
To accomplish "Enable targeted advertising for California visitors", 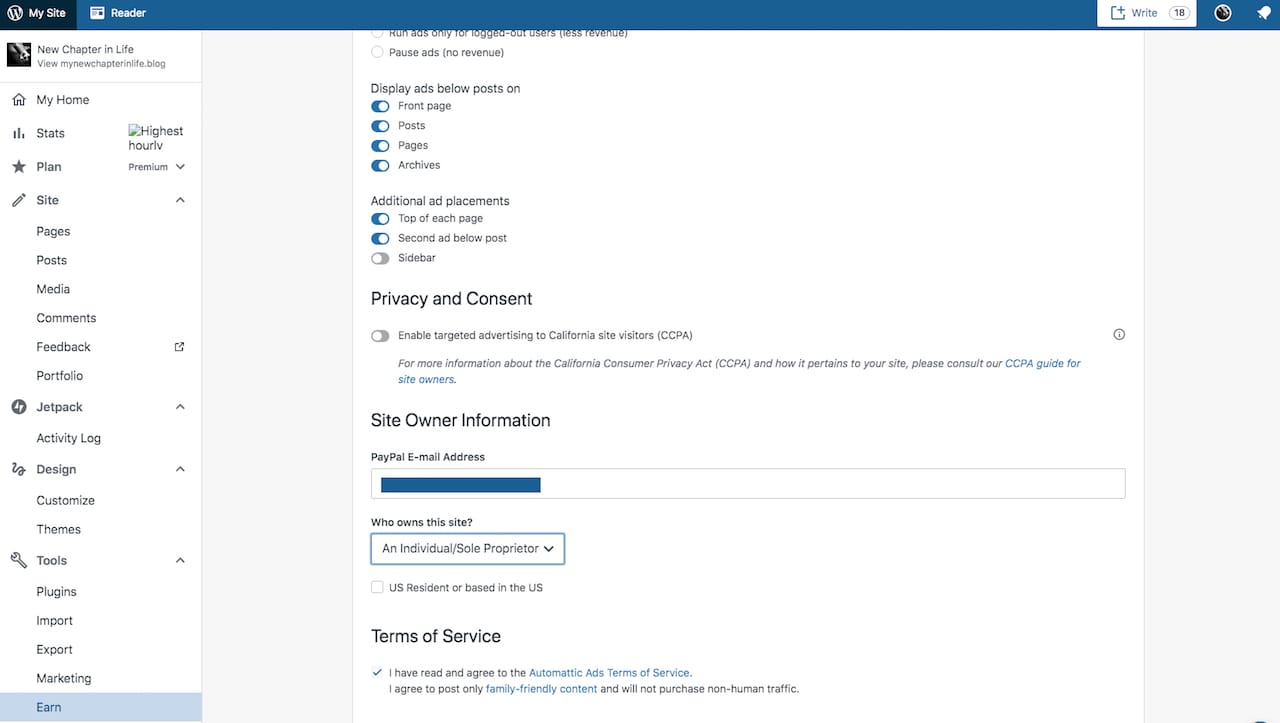I will (x=380, y=336).
